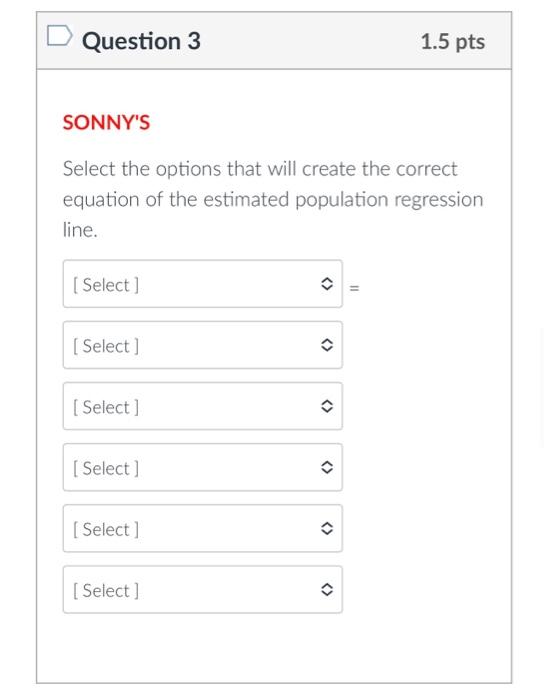The width and height of the screenshot is (549, 700).
Task: Open the fourth [ Select ] combo box
Action: click(x=203, y=467)
